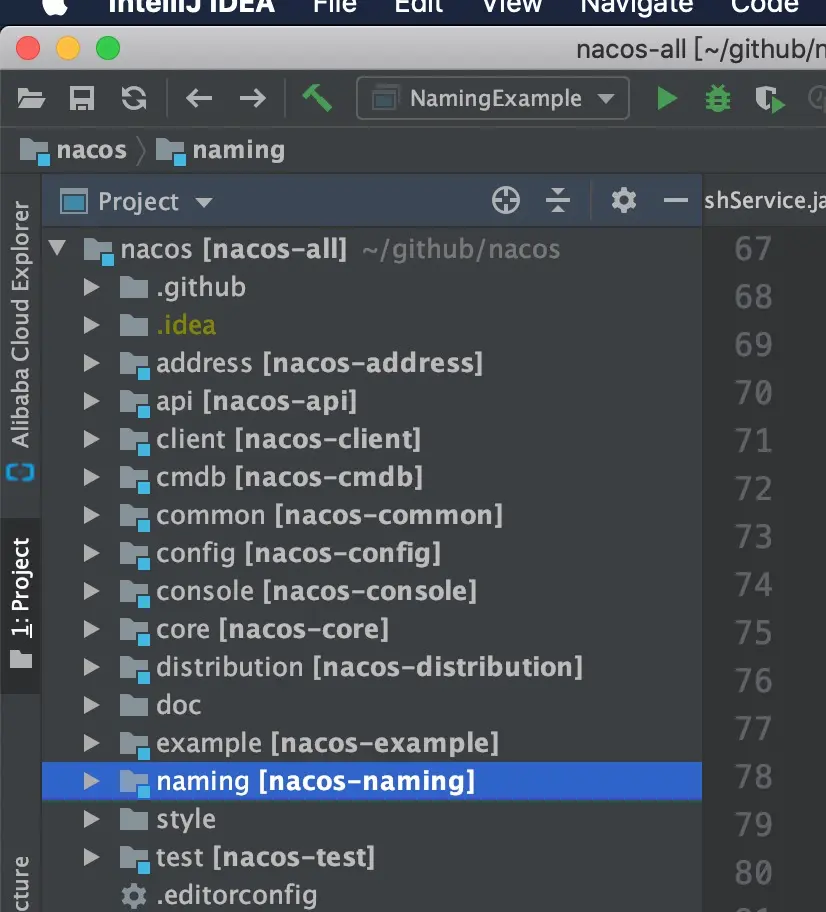
Task: Expand the client [nacos-client] module arrow
Action: [x=91, y=439]
